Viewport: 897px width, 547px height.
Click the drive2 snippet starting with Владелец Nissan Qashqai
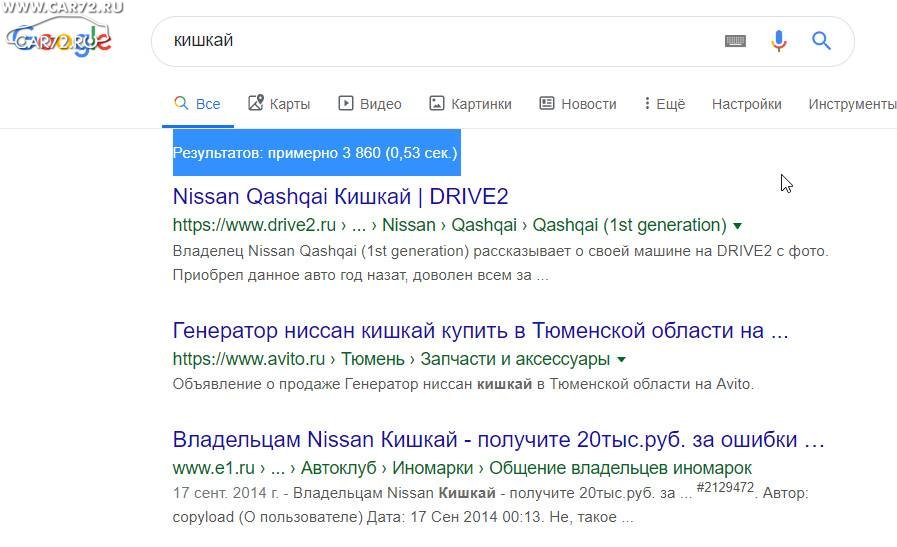pyautogui.click(x=501, y=263)
